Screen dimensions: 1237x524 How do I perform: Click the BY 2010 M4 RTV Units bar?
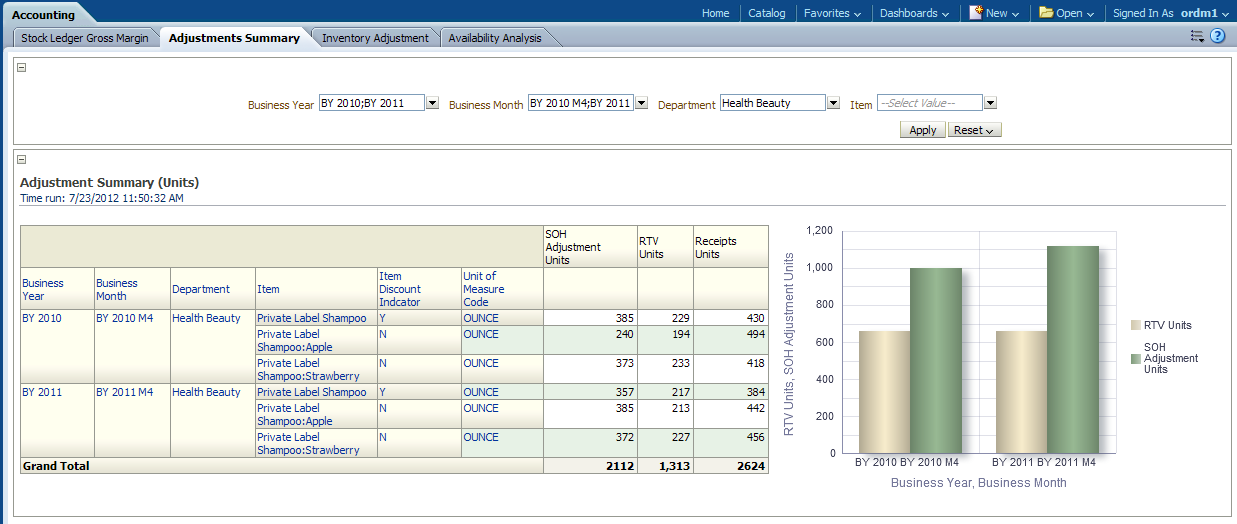click(x=884, y=392)
